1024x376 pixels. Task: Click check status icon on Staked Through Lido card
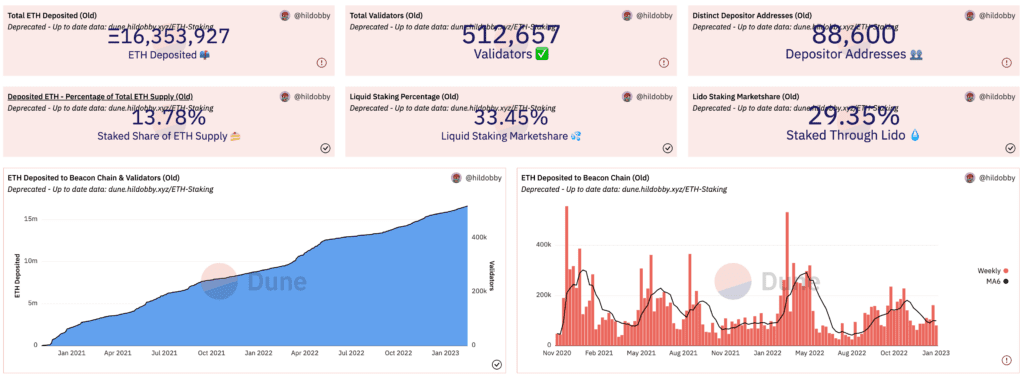click(x=1010, y=148)
